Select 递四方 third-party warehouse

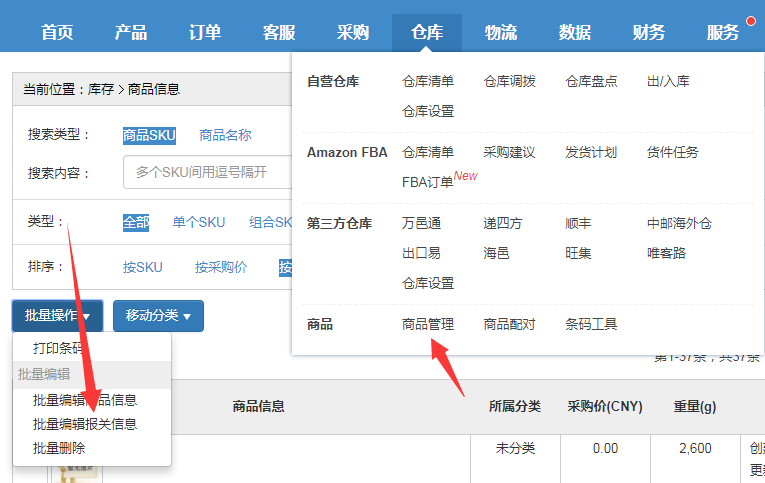point(503,223)
